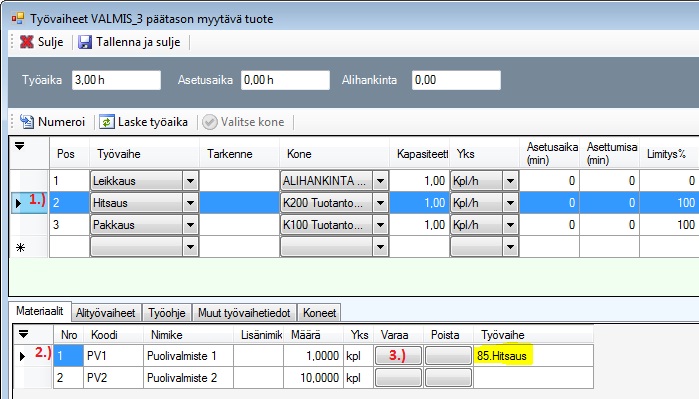Click Pos cell 1 in Leikkaus row
The height and width of the screenshot is (399, 699).
click(69, 181)
